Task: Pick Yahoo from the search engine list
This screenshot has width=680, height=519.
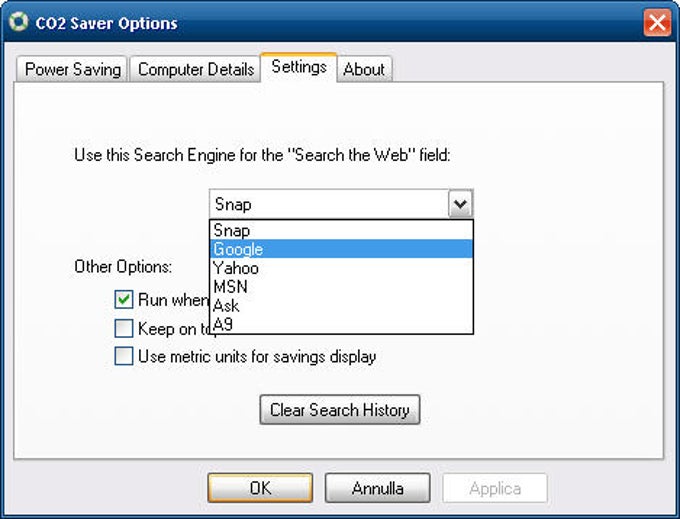Action: (341, 268)
